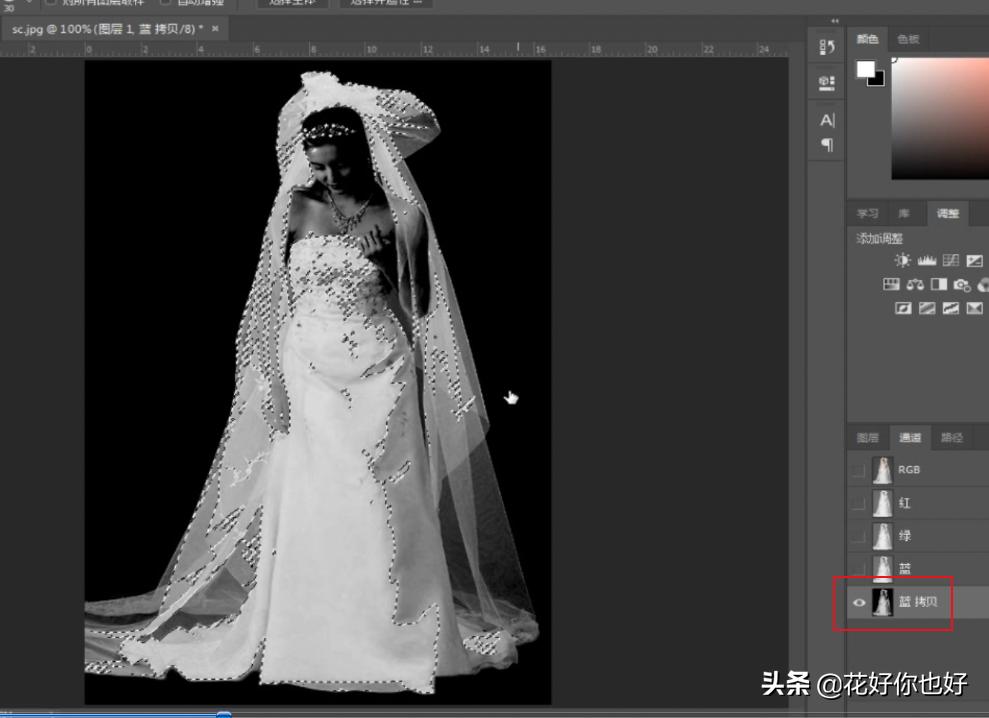This screenshot has width=989, height=718.
Task: Show the RGB channel visibility
Action: pyautogui.click(x=857, y=468)
